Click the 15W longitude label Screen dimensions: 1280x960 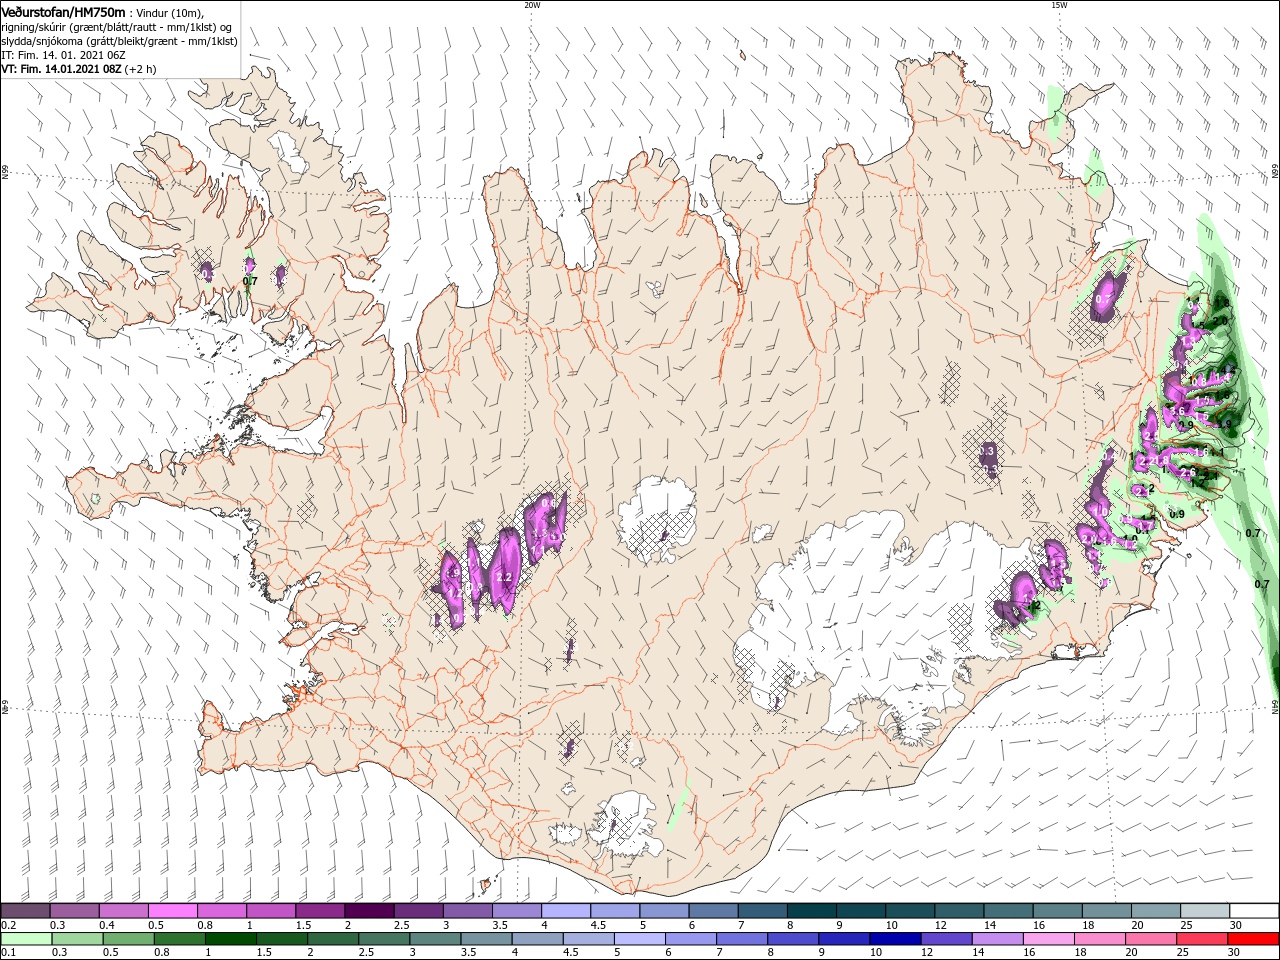pos(1058,5)
